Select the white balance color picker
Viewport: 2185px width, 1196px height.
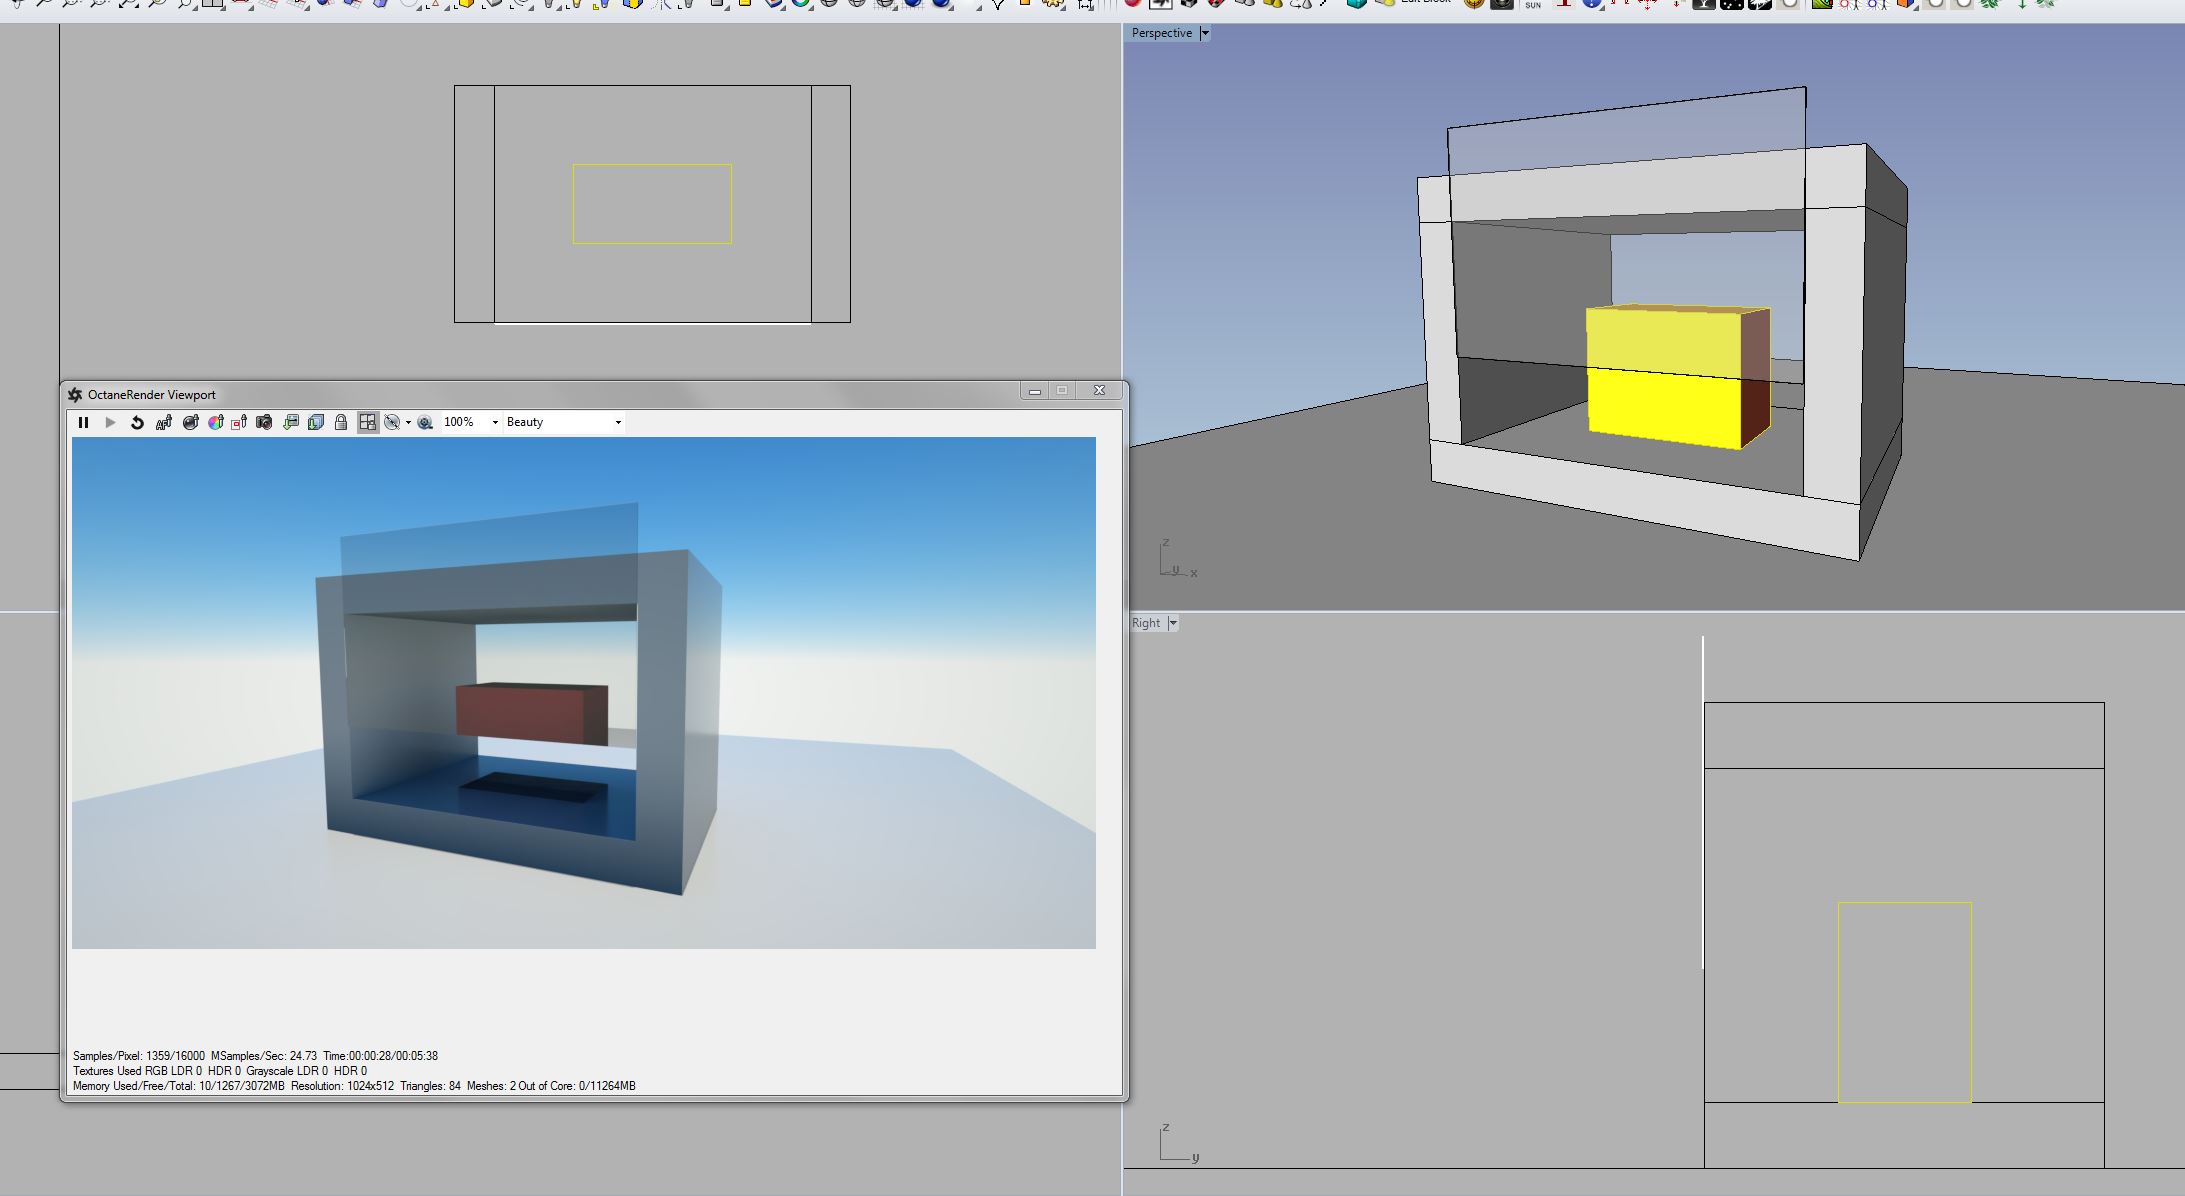click(215, 422)
